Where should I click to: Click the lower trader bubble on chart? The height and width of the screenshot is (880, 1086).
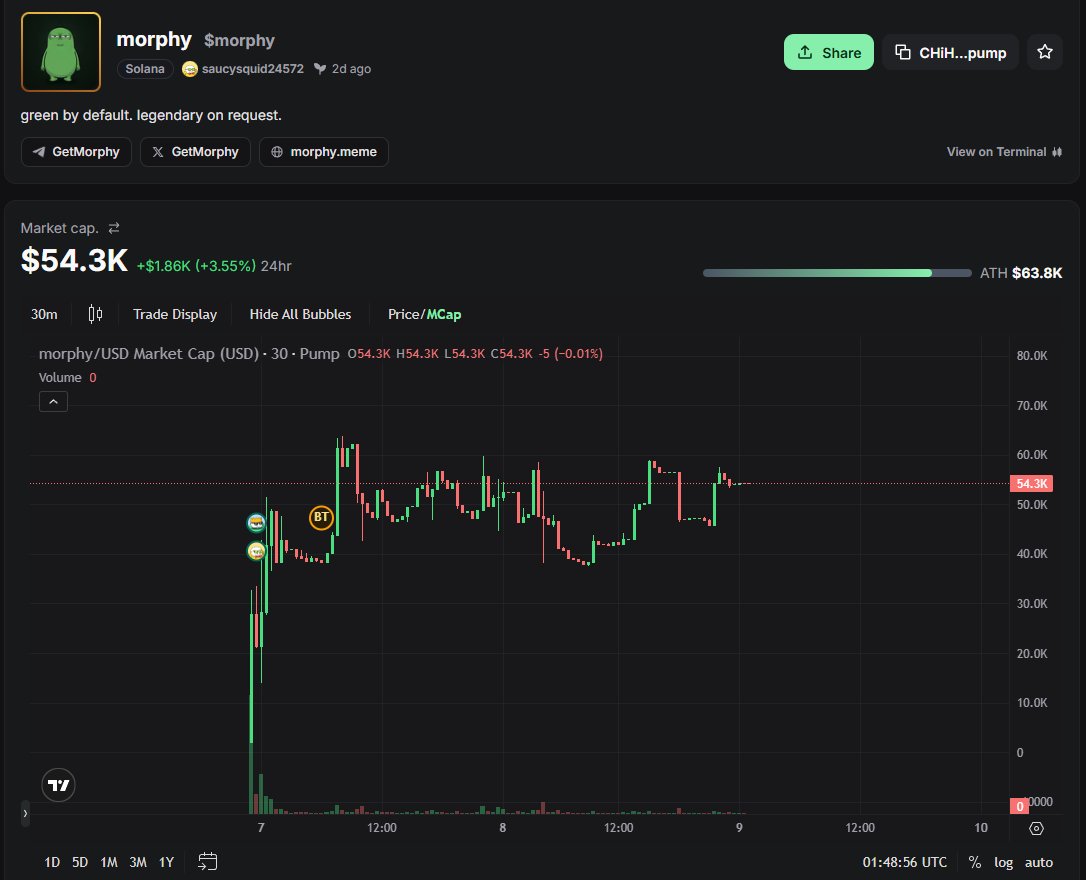tap(256, 551)
